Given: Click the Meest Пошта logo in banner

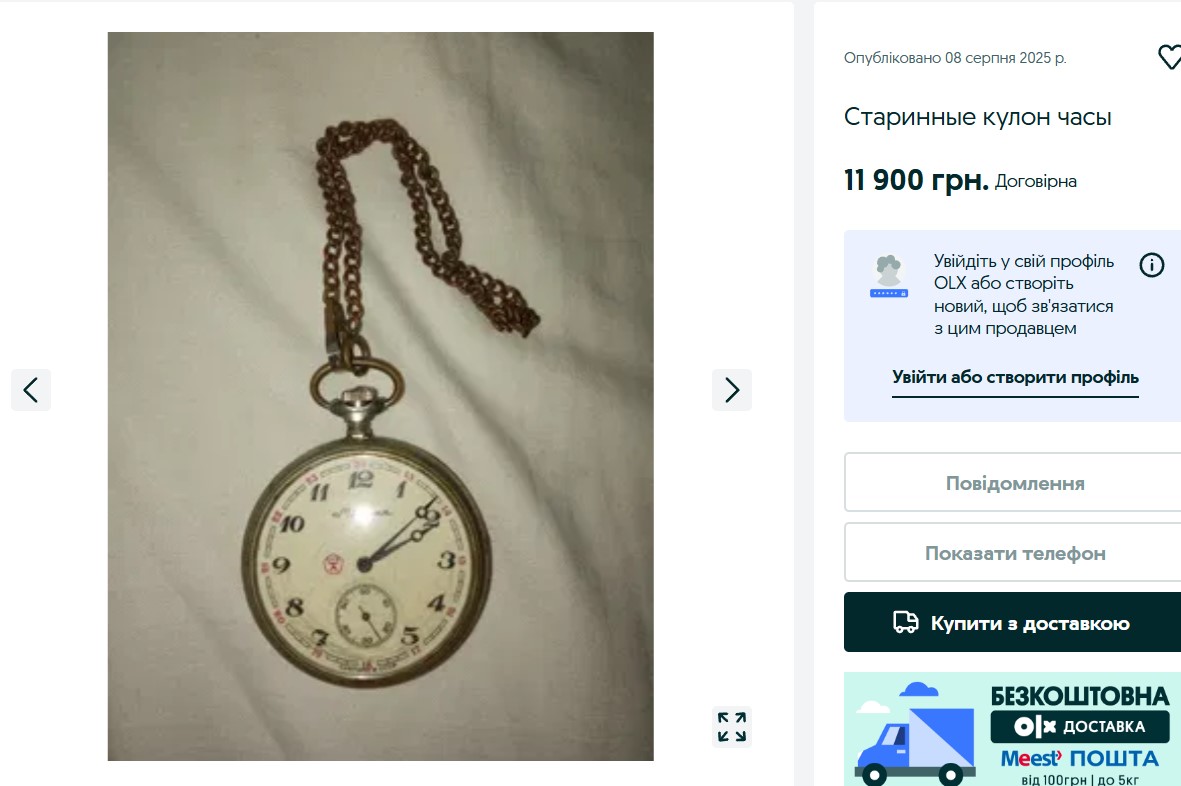Looking at the screenshot, I should click(1079, 758).
